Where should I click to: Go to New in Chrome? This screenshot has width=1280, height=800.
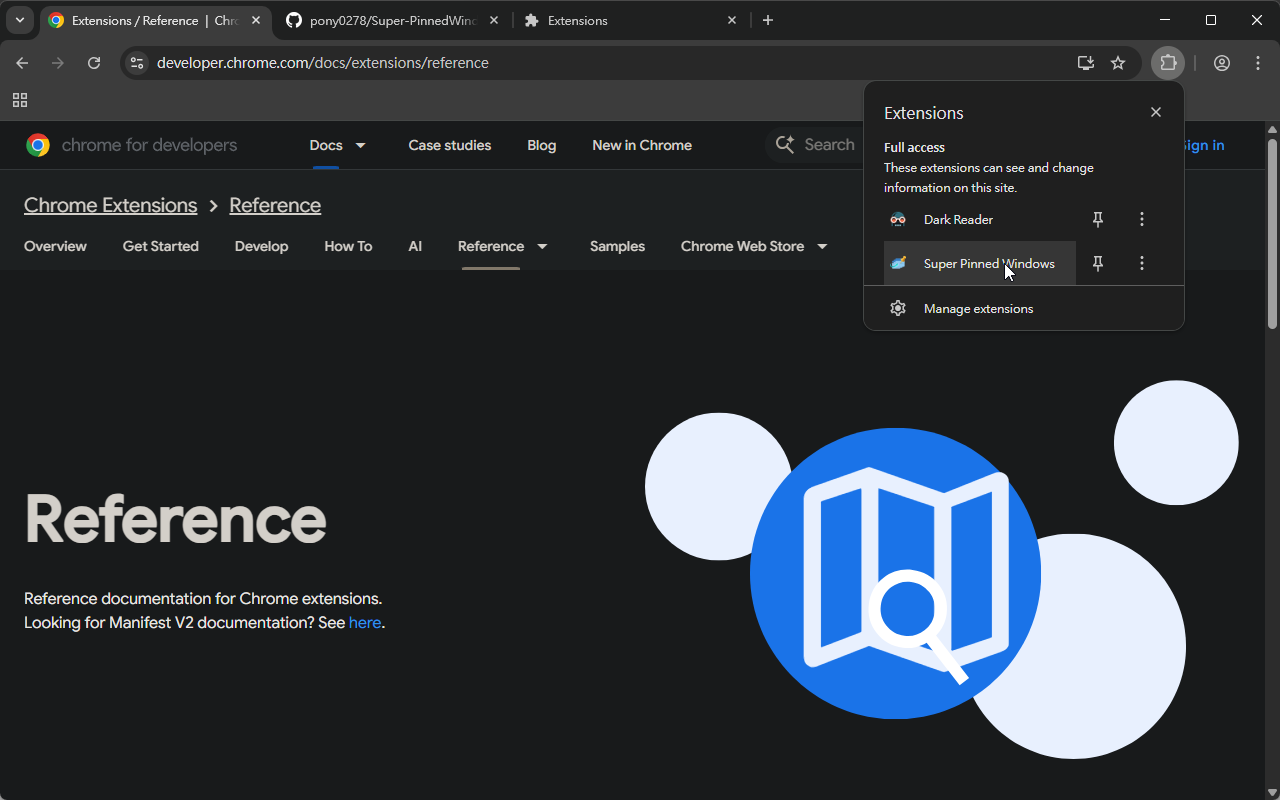click(642, 145)
